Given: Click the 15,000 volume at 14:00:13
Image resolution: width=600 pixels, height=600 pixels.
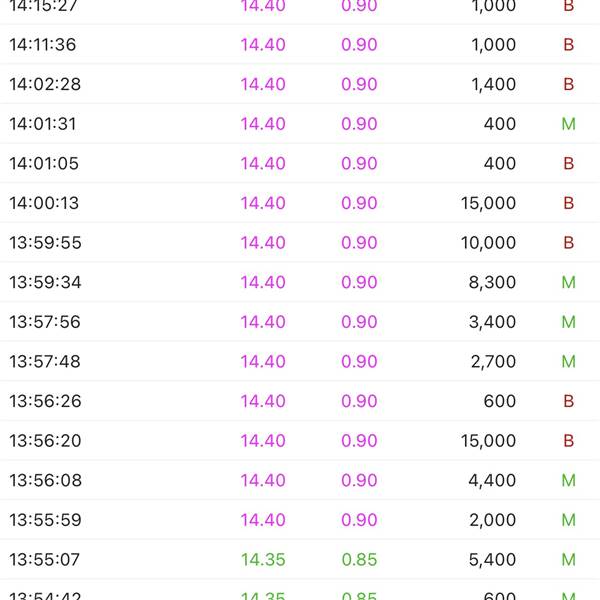Looking at the screenshot, I should (x=488, y=203).
